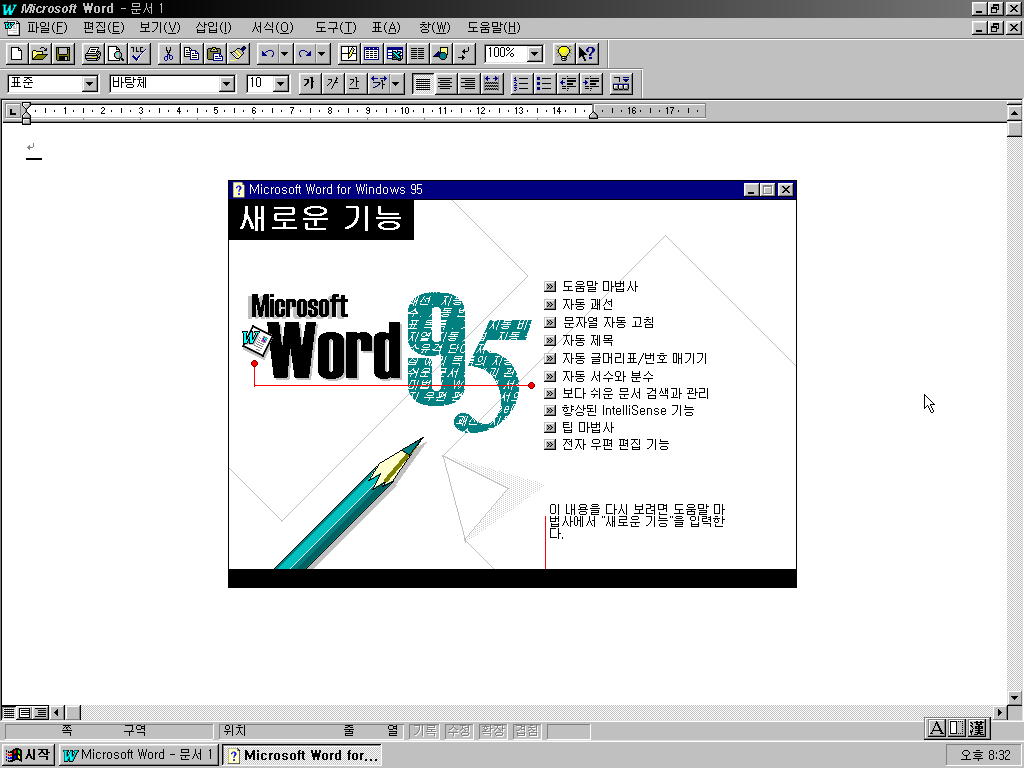The height and width of the screenshot is (768, 1024).
Task: Toggle underline with the underlined 가 button
Action: (x=355, y=84)
